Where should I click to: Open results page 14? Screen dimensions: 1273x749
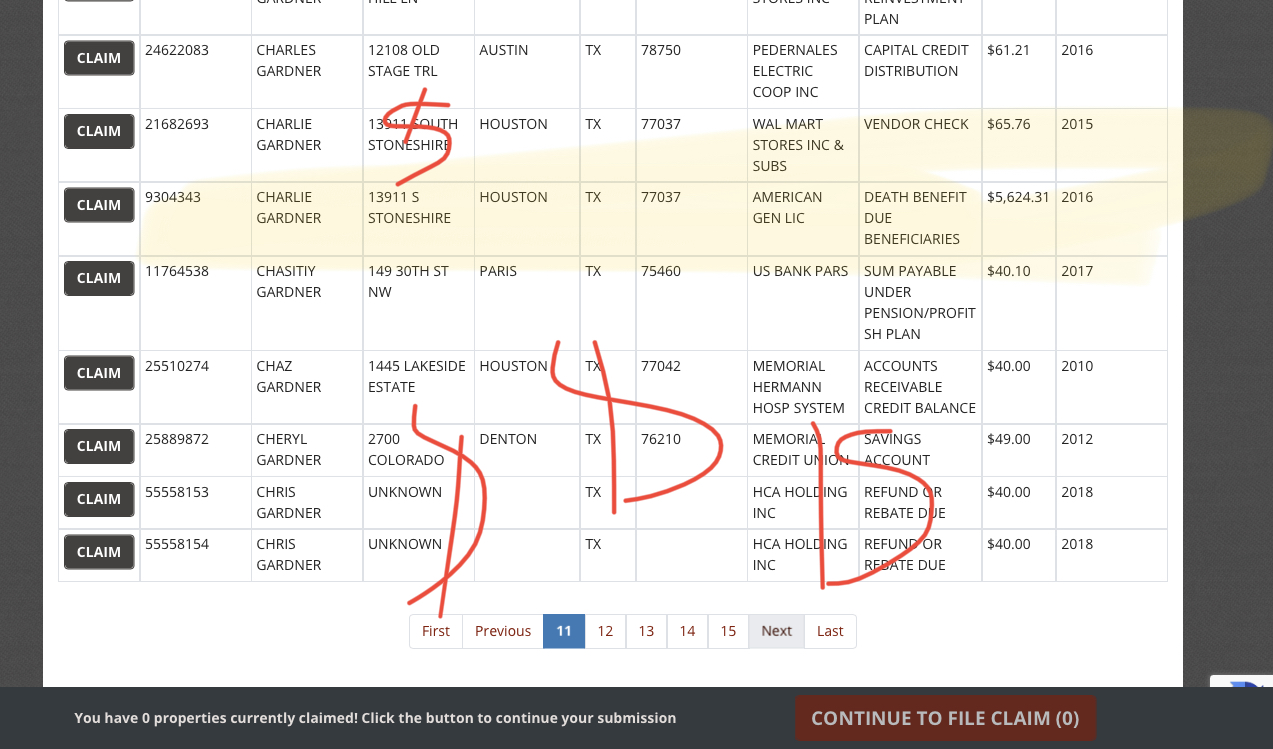coord(687,631)
